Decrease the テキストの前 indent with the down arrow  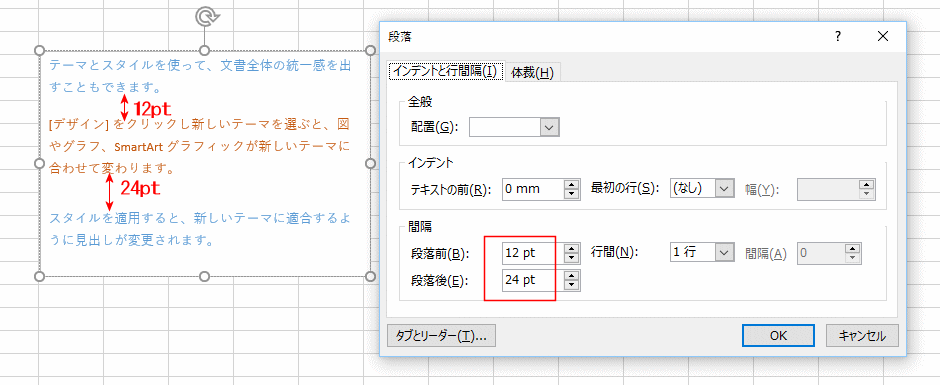click(573, 194)
